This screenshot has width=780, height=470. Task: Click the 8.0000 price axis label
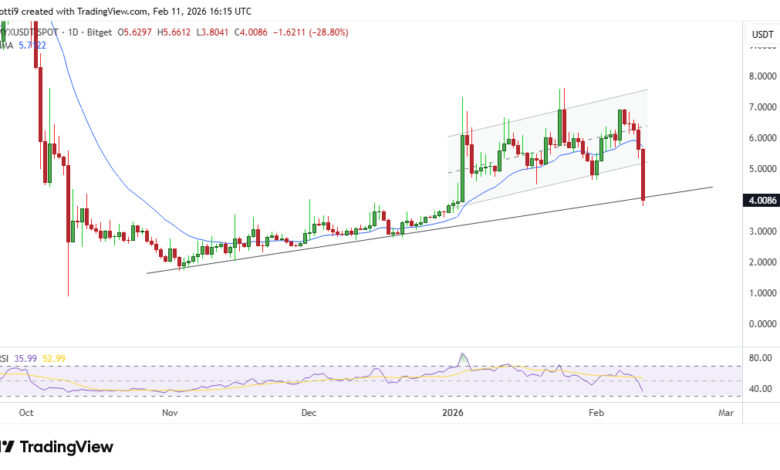762,76
